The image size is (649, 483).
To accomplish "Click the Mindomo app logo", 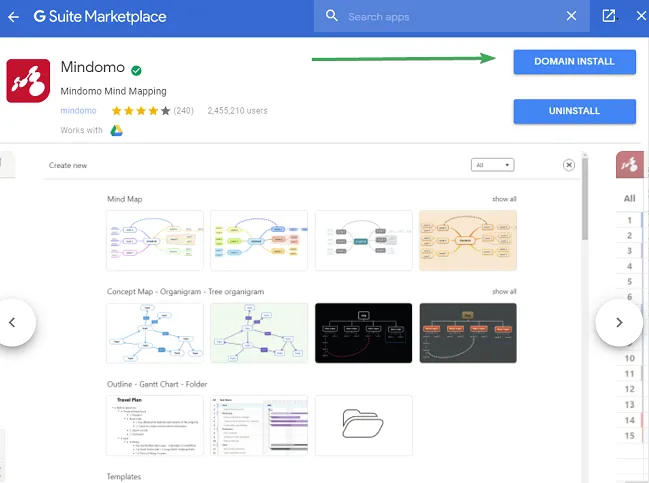I will click(29, 82).
